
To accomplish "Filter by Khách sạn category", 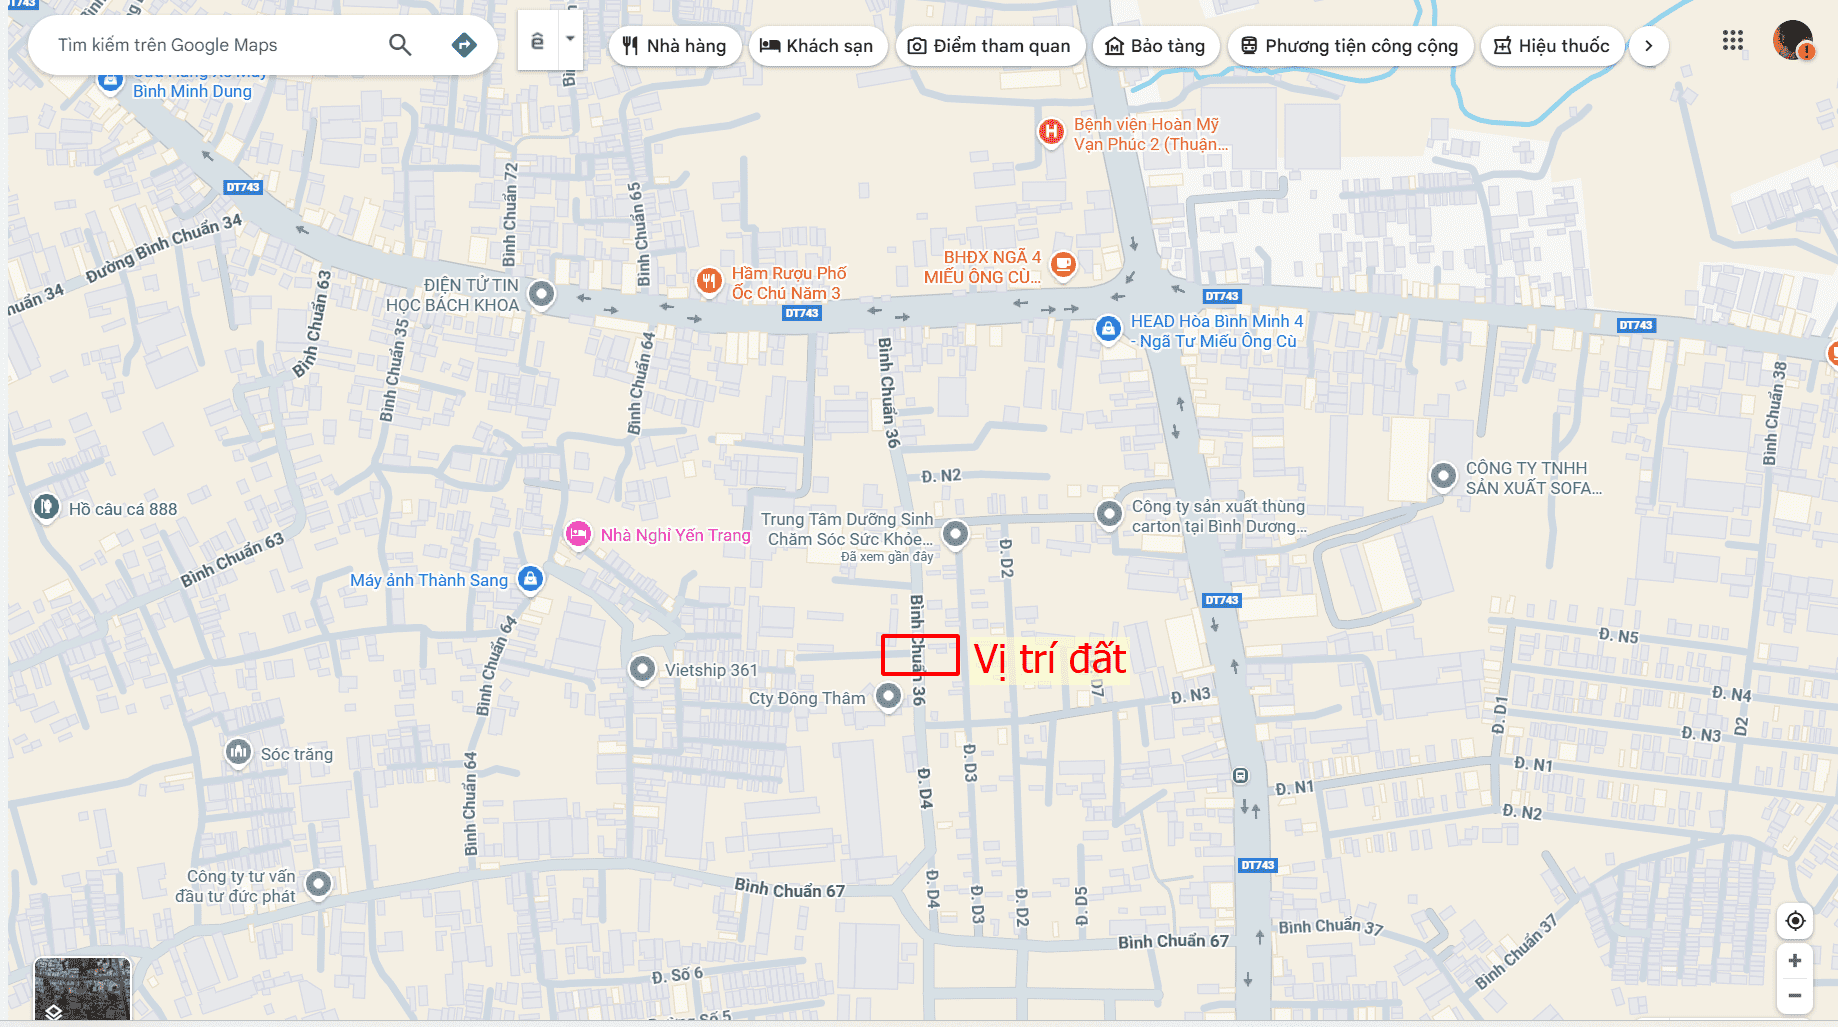I will (x=817, y=46).
